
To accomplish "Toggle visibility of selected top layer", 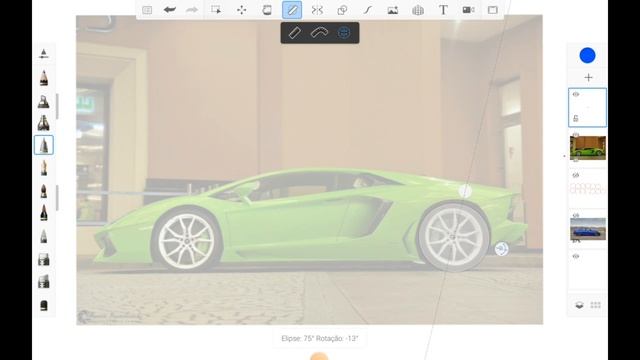I will [576, 94].
